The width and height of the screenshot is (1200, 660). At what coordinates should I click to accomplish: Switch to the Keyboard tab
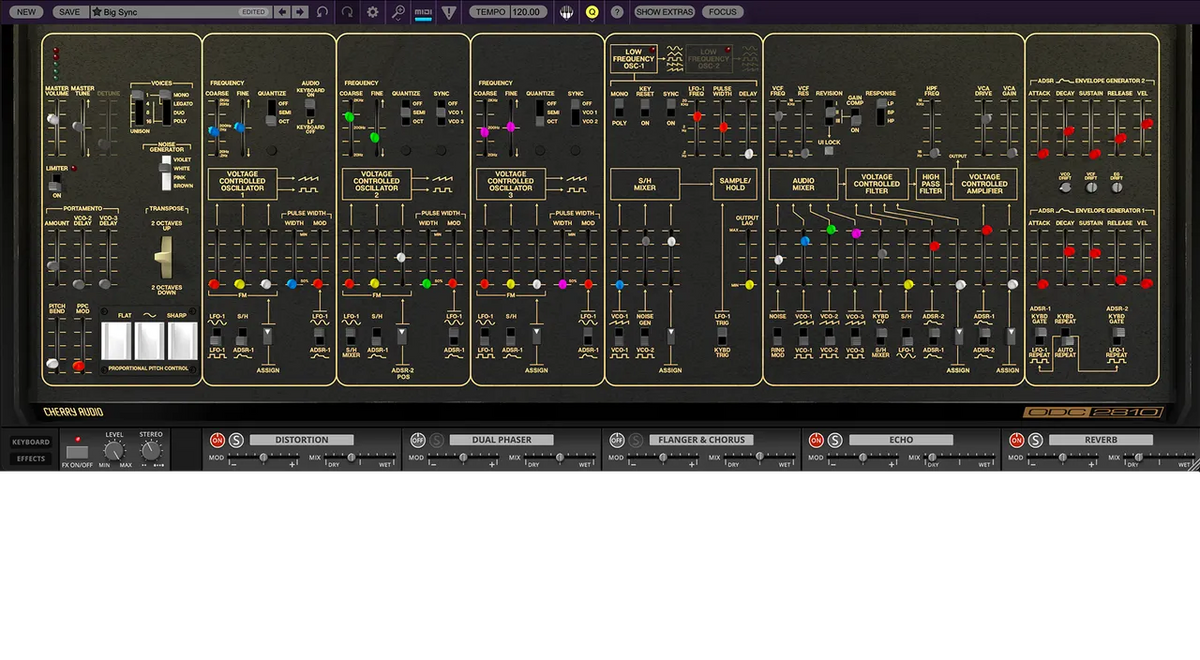pyautogui.click(x=30, y=442)
